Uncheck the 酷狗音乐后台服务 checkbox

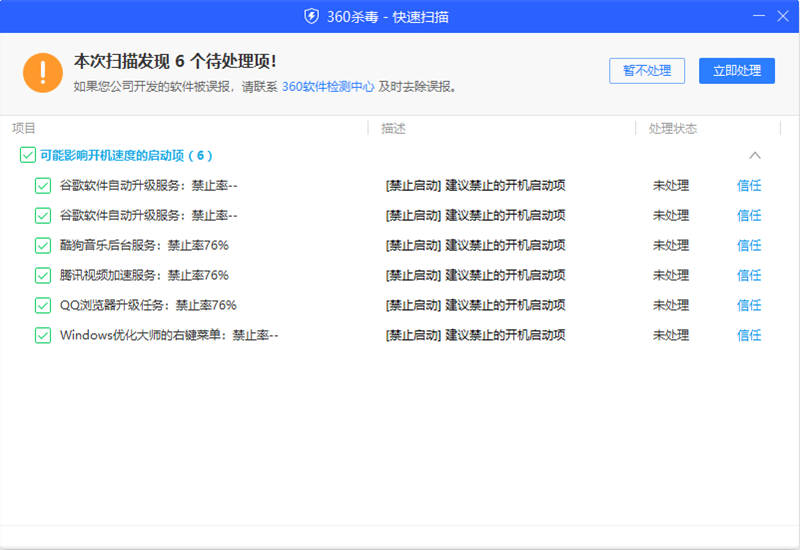pos(43,245)
